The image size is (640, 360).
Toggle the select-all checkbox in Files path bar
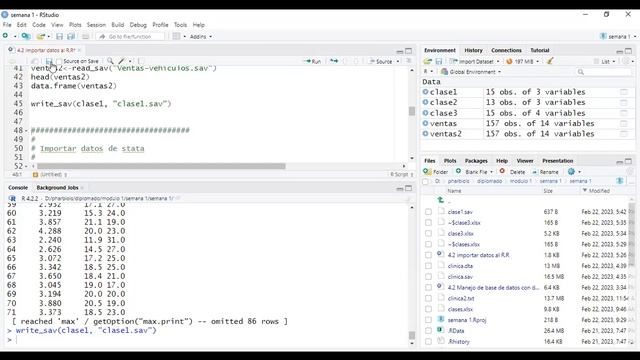coord(426,181)
